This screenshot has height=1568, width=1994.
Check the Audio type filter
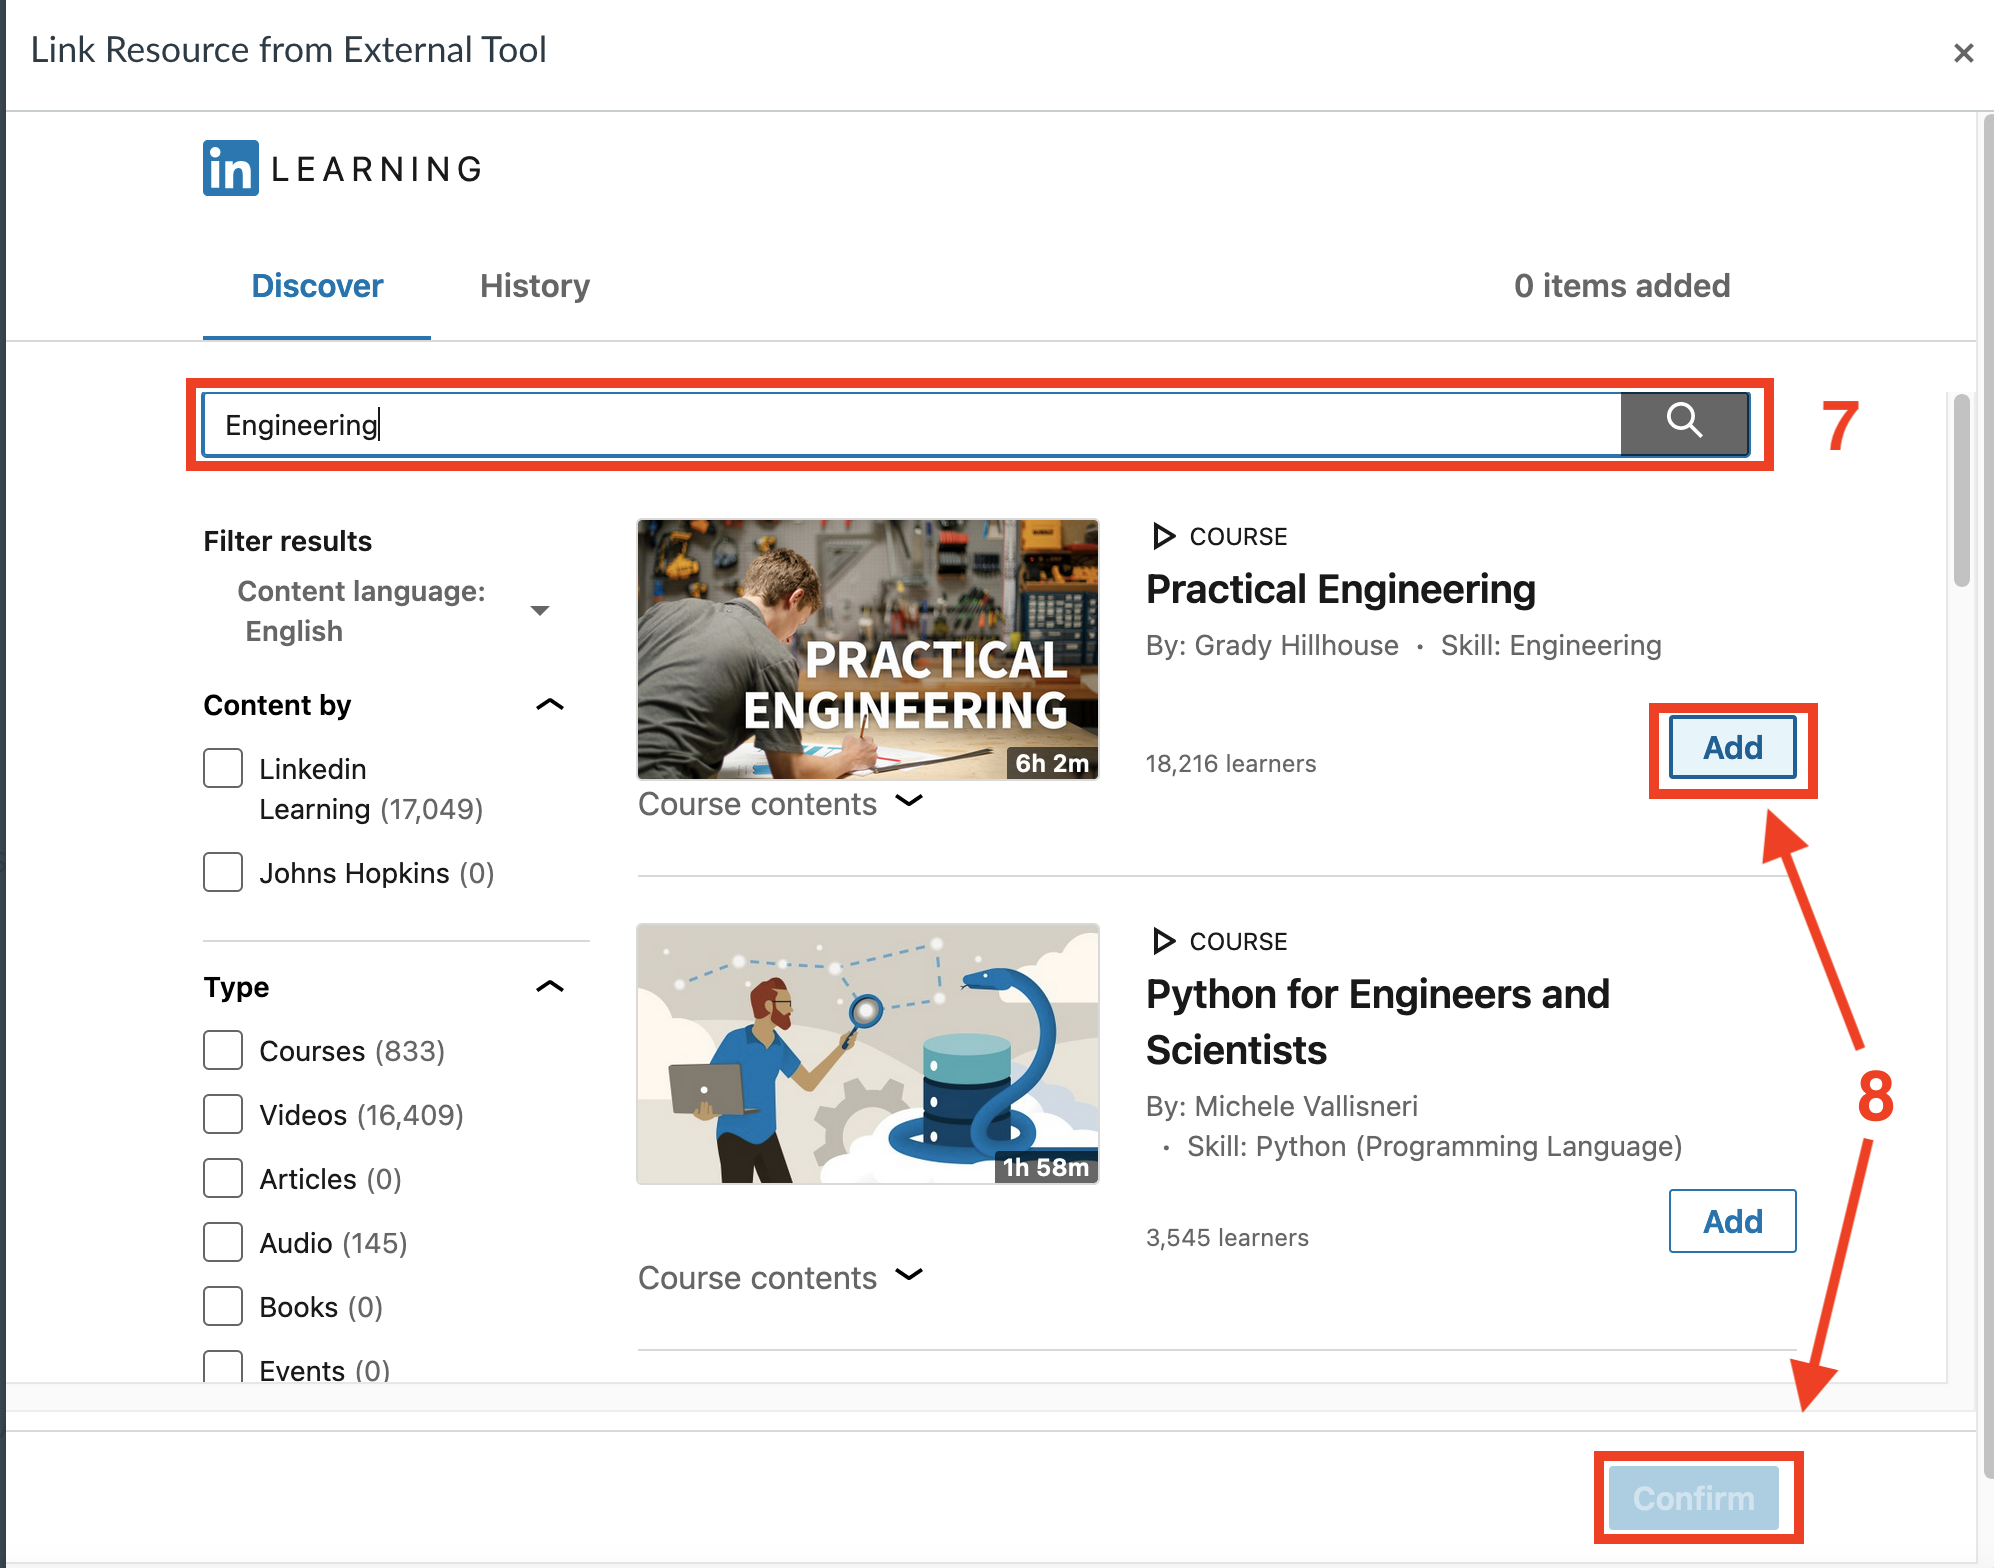pyautogui.click(x=223, y=1242)
